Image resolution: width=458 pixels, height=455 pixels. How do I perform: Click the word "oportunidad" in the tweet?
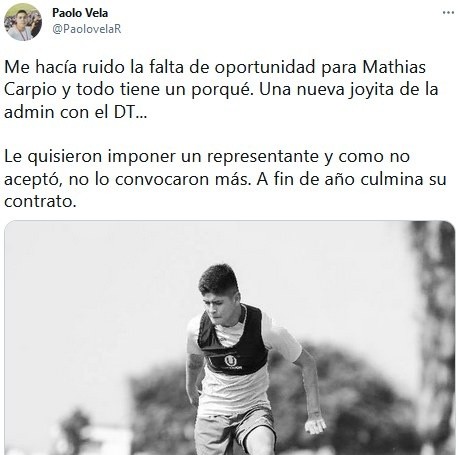coord(265,68)
